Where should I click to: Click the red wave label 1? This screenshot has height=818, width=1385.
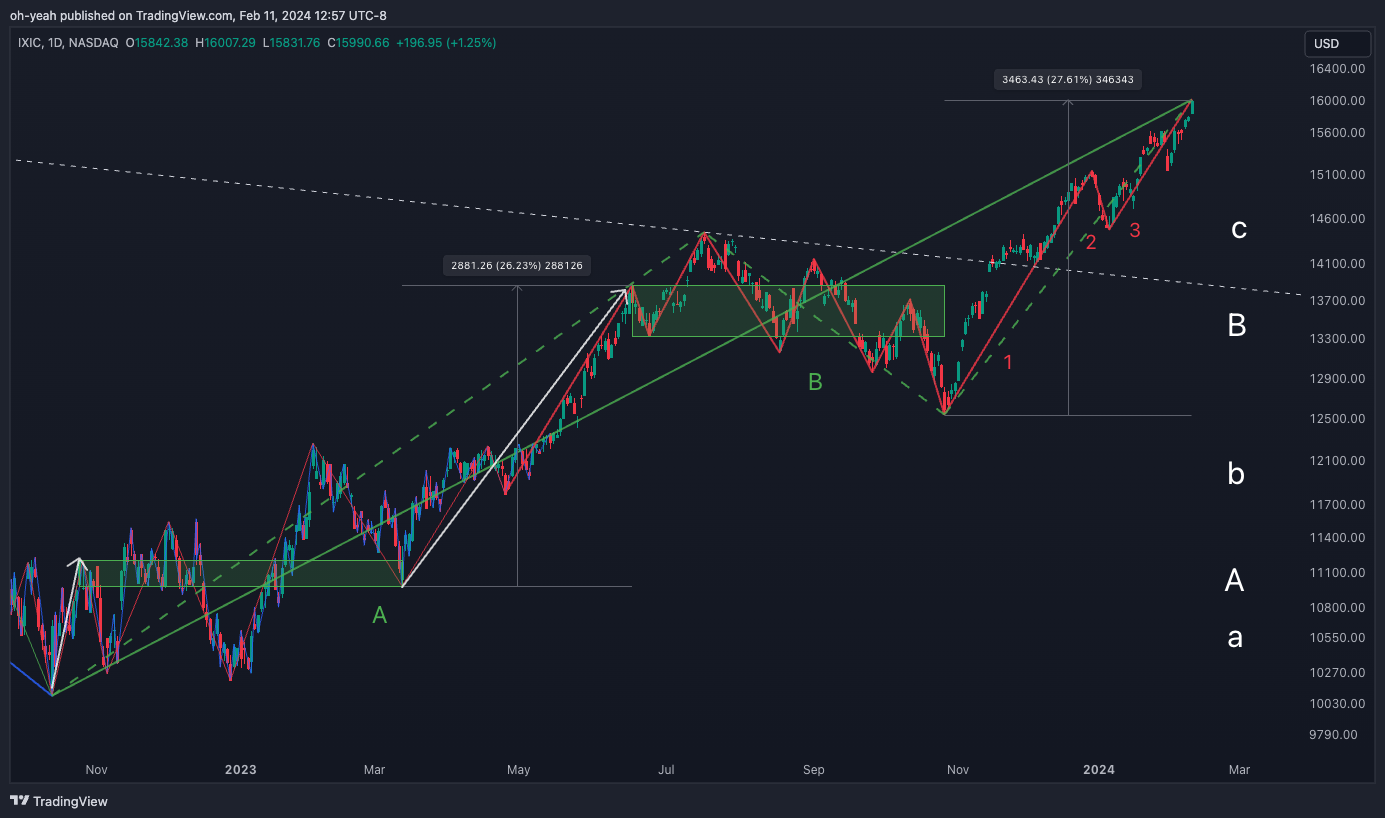pos(1008,362)
